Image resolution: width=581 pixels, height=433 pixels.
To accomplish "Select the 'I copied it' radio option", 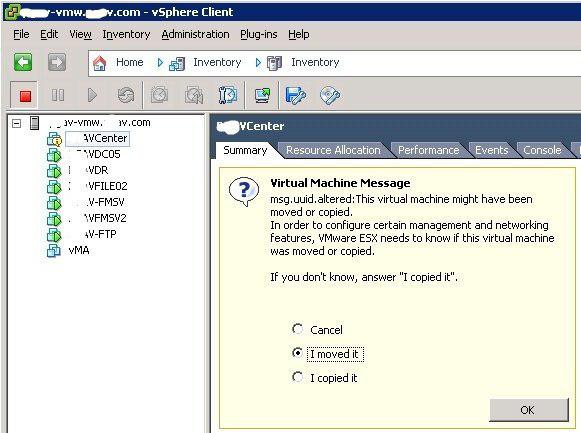I will tap(297, 377).
